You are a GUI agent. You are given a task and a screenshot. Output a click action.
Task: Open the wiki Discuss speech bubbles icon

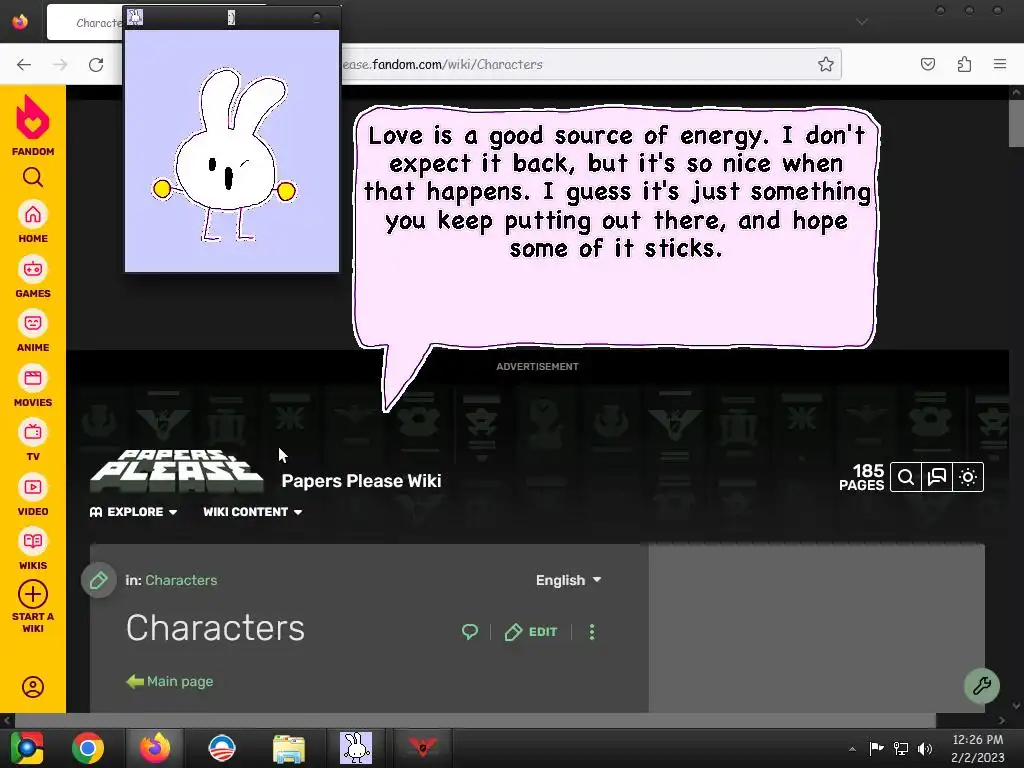(937, 477)
